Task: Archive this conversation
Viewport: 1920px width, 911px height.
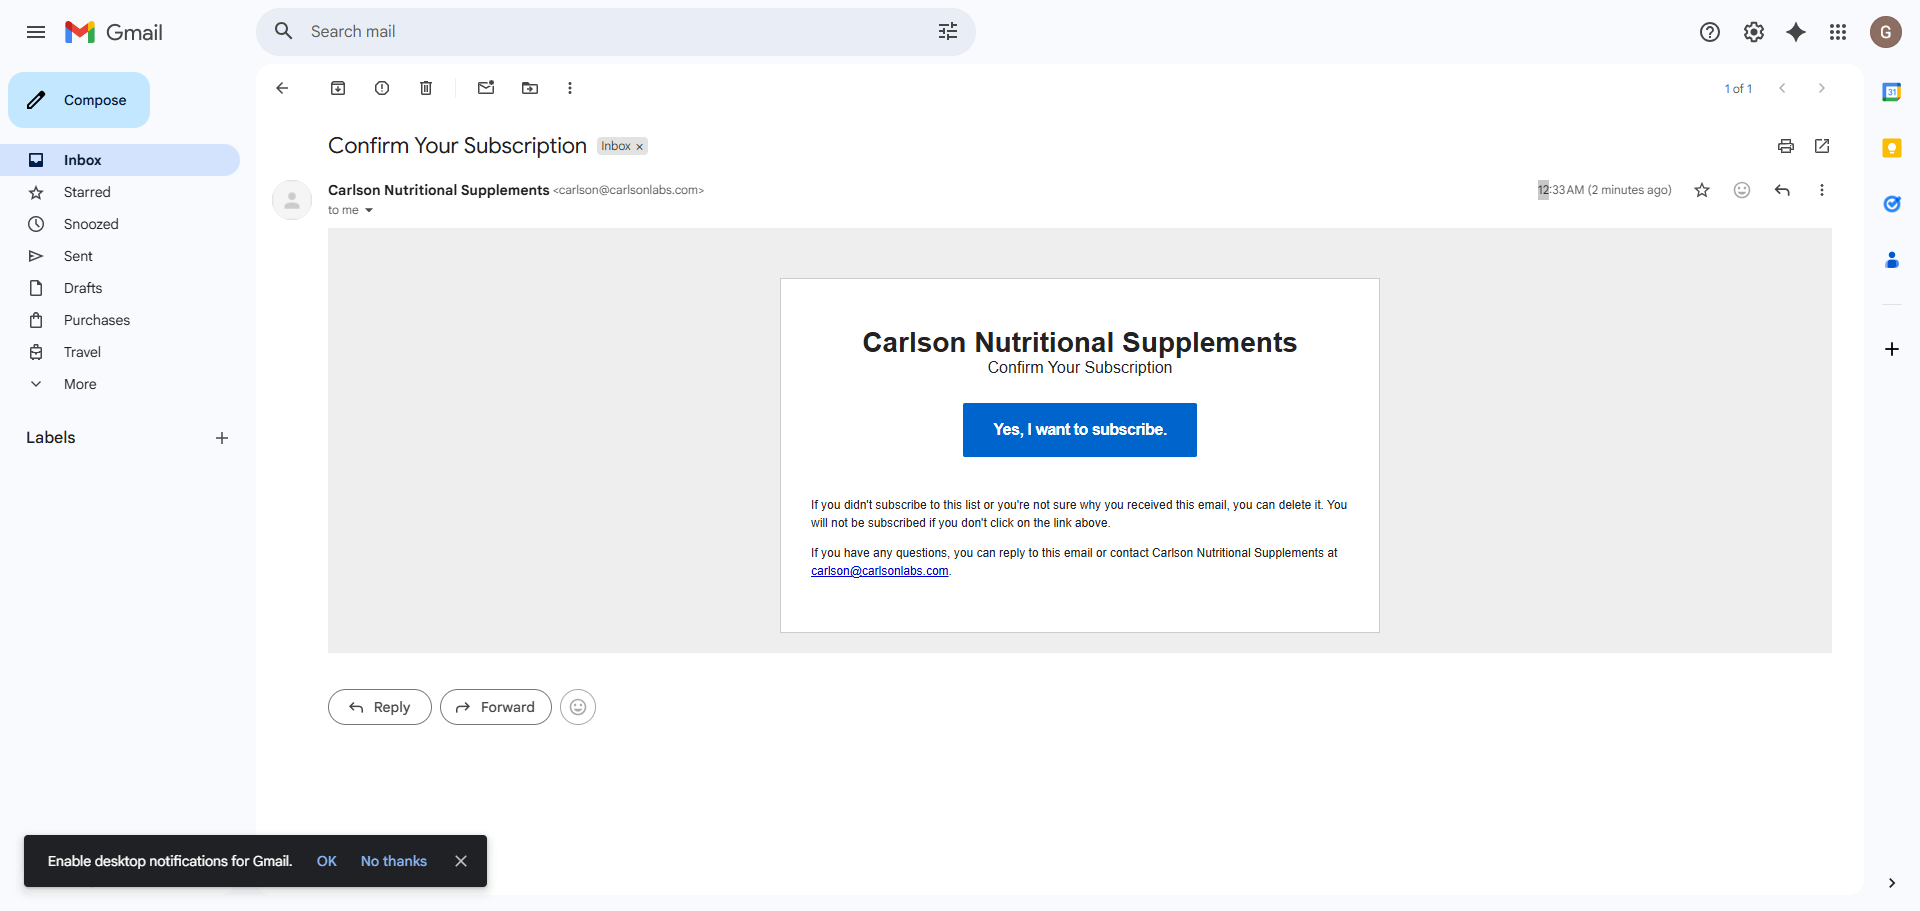Action: click(x=338, y=88)
